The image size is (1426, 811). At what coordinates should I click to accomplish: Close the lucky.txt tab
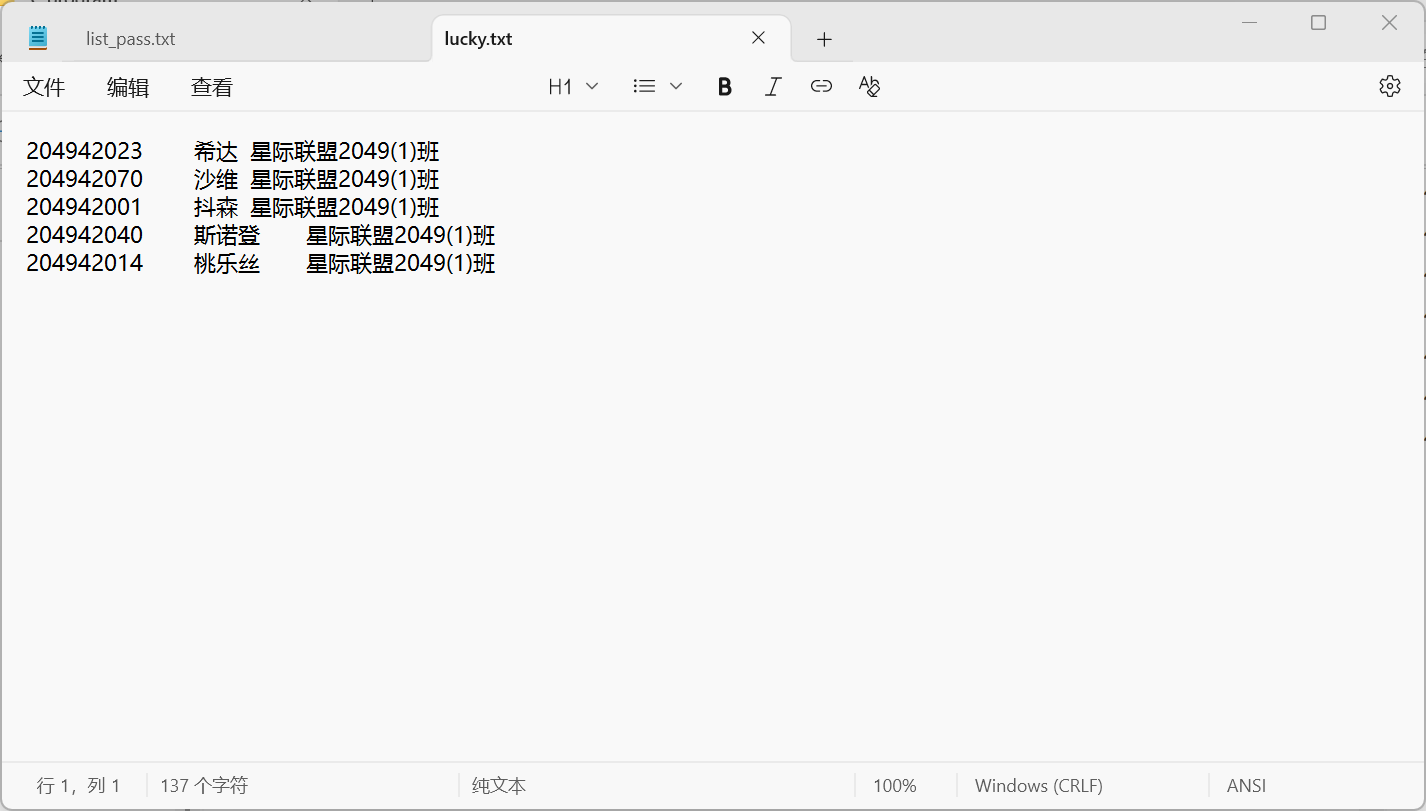pos(758,38)
